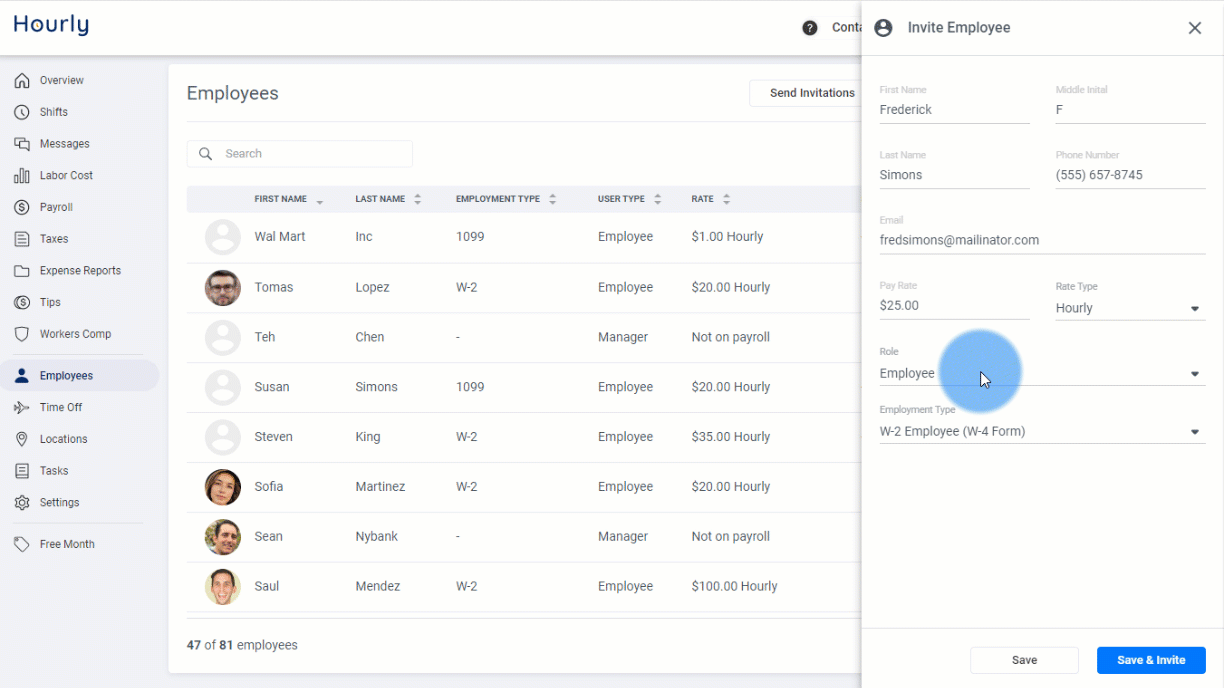Go to Expense Reports menu item
The image size is (1224, 688).
click(80, 271)
